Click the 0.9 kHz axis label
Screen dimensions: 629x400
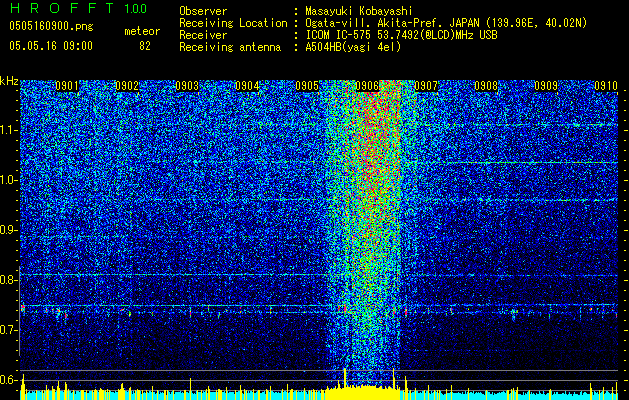click(x=7, y=230)
